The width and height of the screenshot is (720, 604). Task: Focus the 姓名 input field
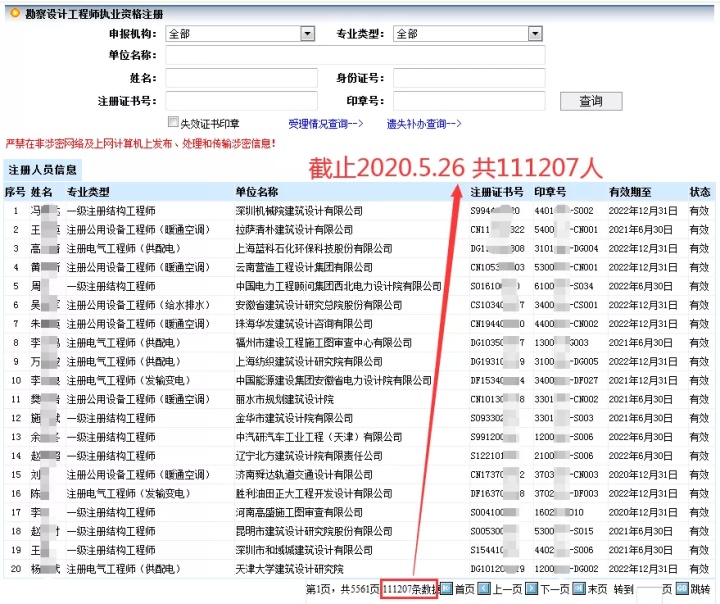pyautogui.click(x=242, y=78)
